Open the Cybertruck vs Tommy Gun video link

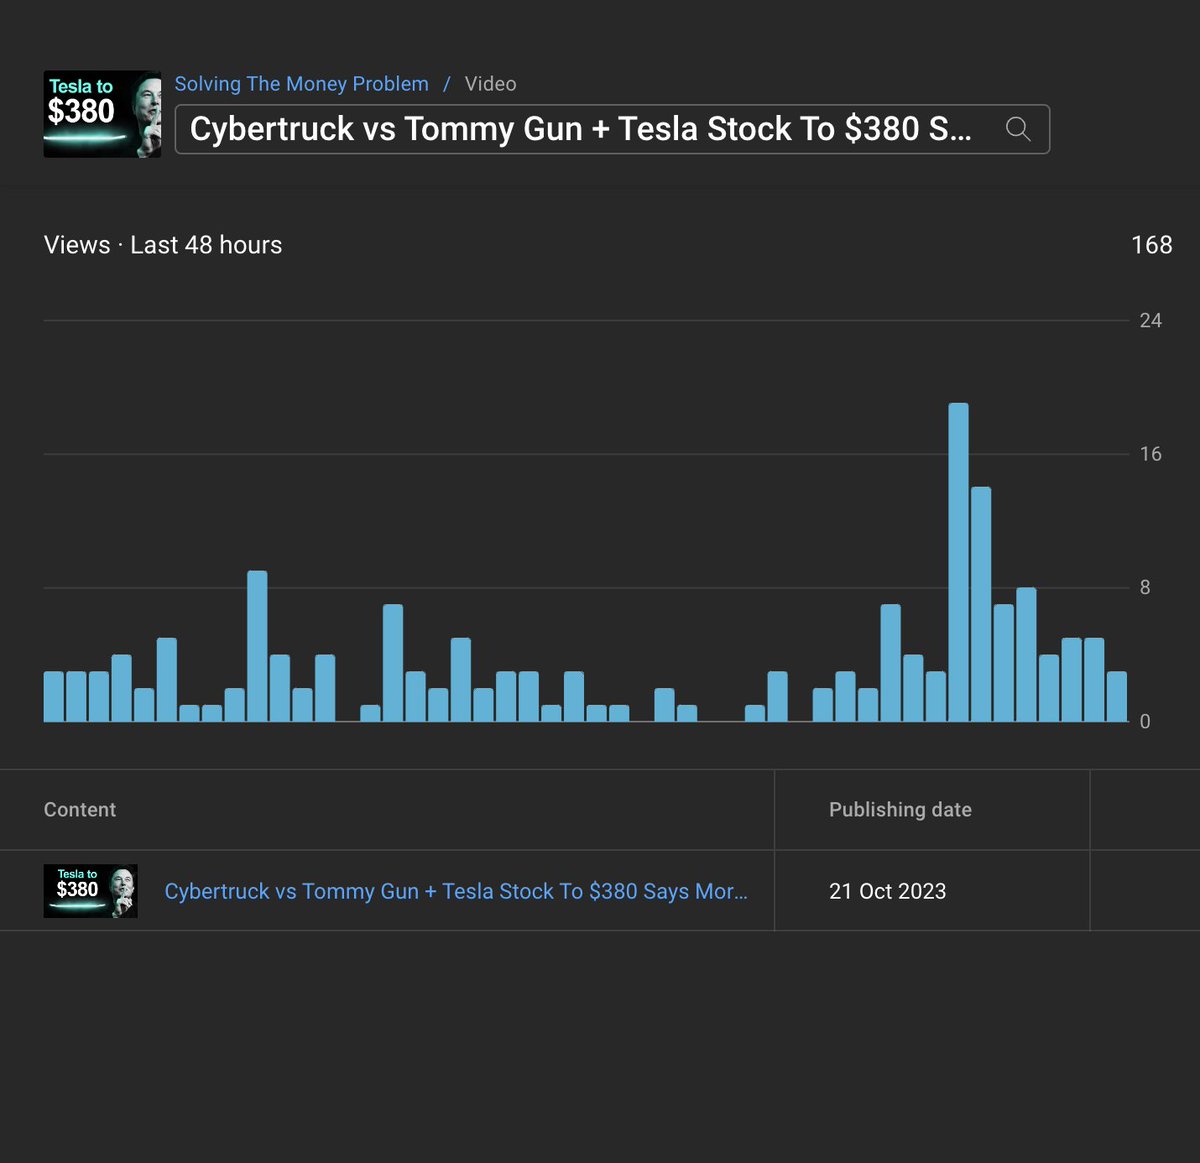pos(456,891)
